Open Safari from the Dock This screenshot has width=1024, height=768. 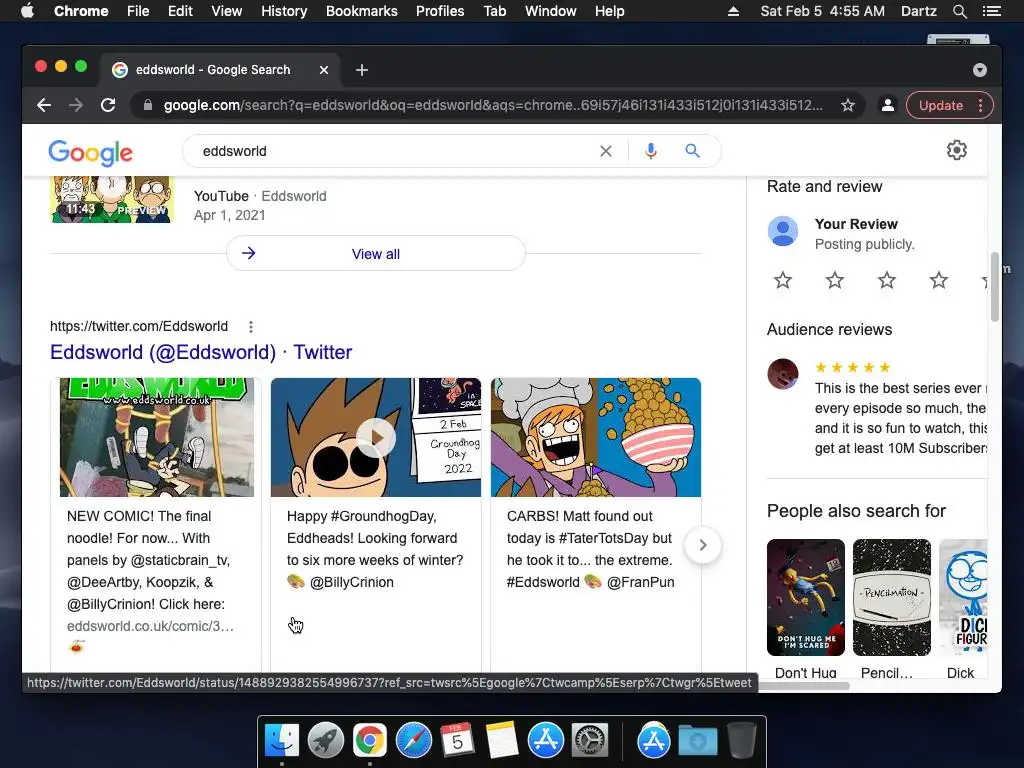pyautogui.click(x=414, y=741)
